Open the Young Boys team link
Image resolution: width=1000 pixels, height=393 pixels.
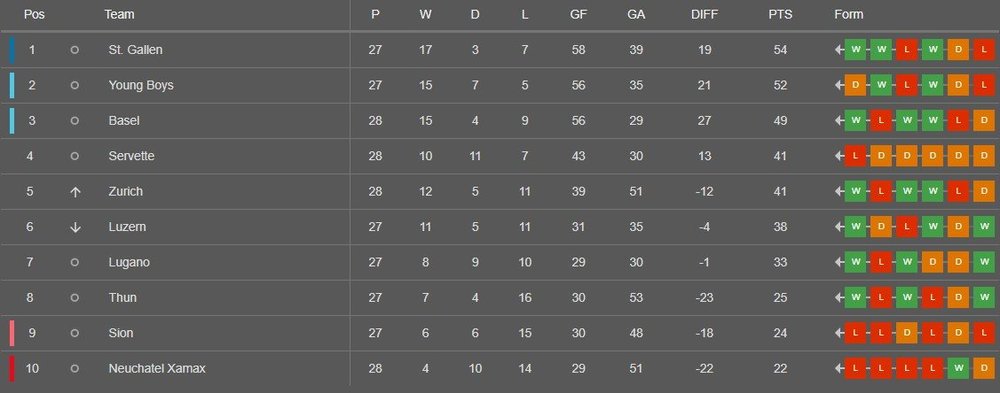tap(141, 85)
